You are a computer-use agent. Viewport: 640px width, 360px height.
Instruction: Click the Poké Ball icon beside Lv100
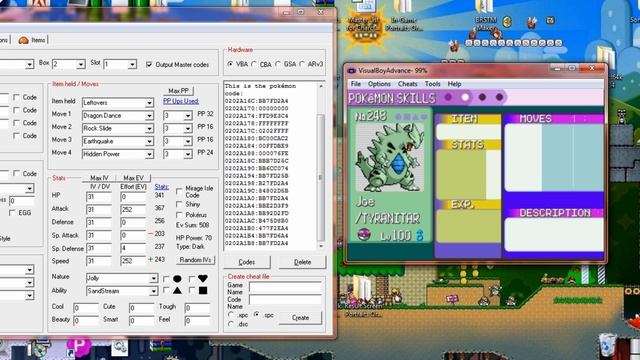[x=364, y=234]
